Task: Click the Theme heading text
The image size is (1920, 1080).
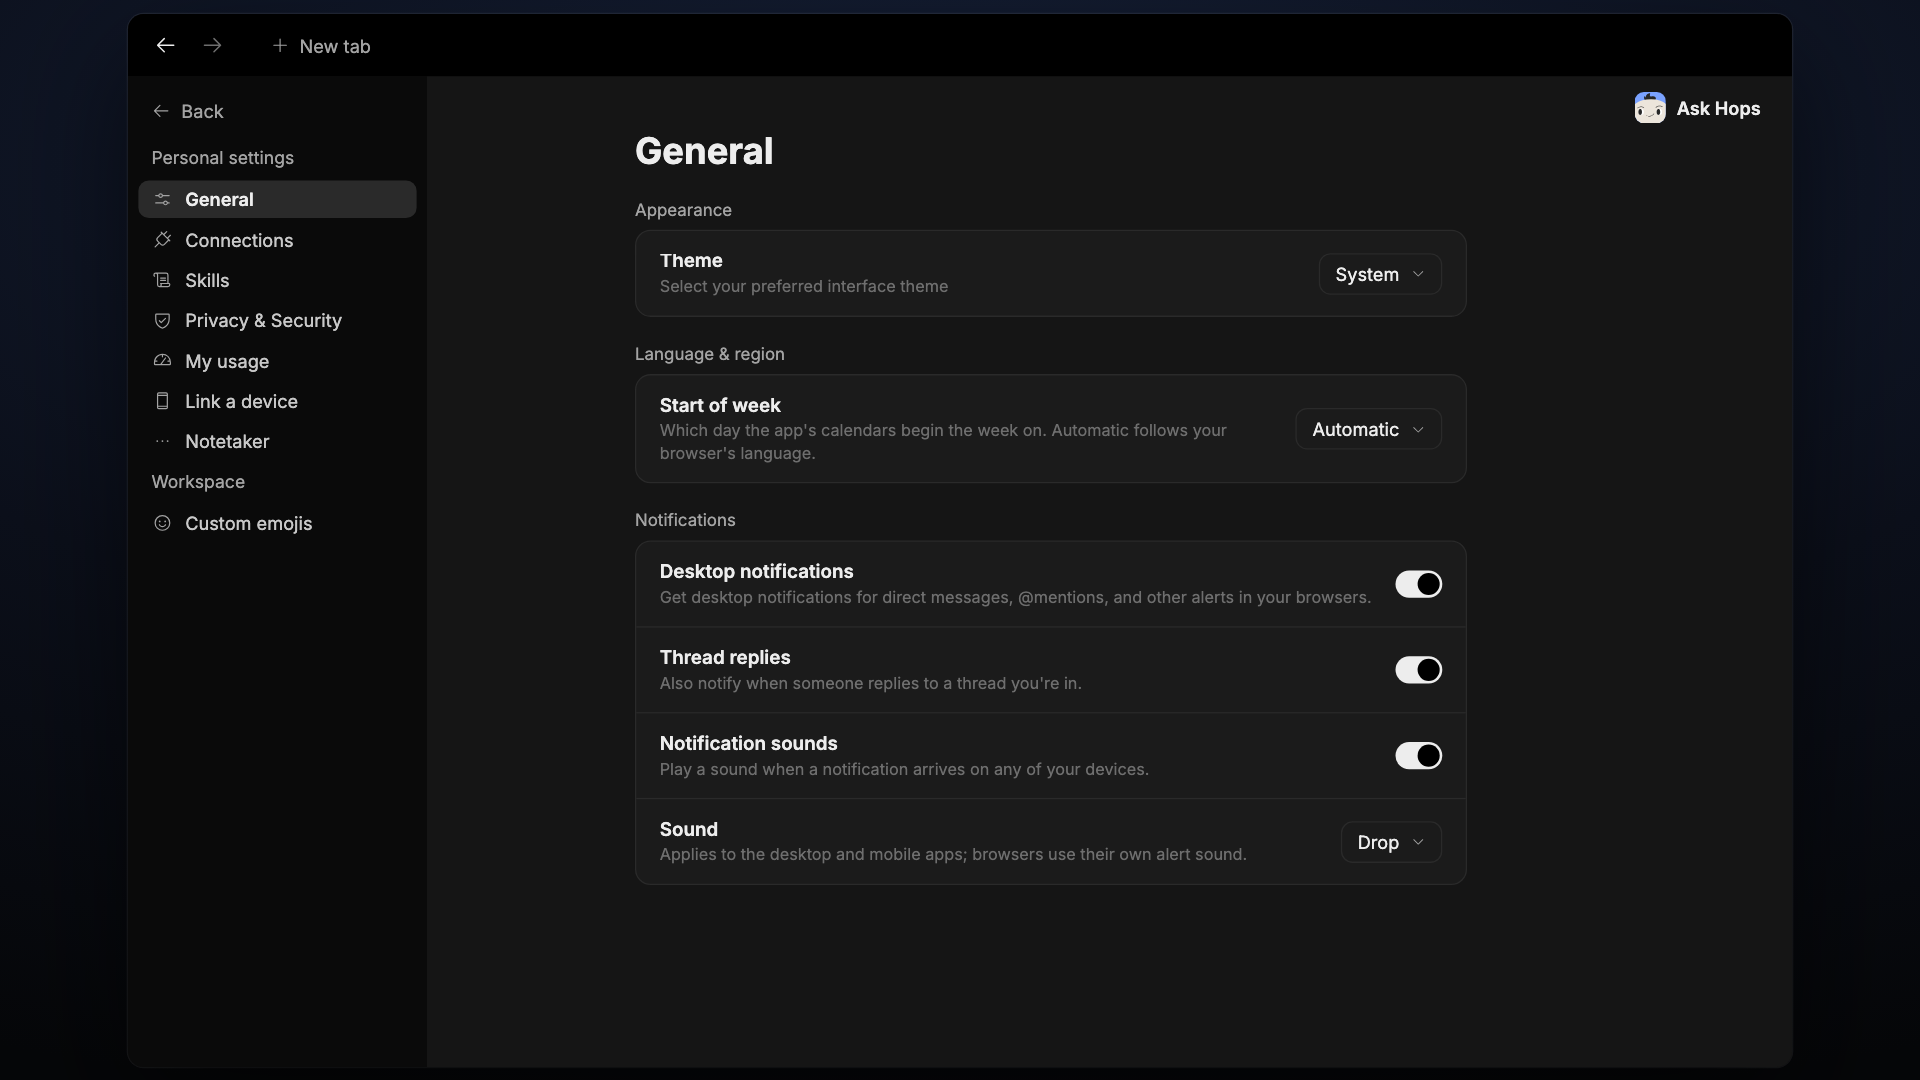Action: 691,260
